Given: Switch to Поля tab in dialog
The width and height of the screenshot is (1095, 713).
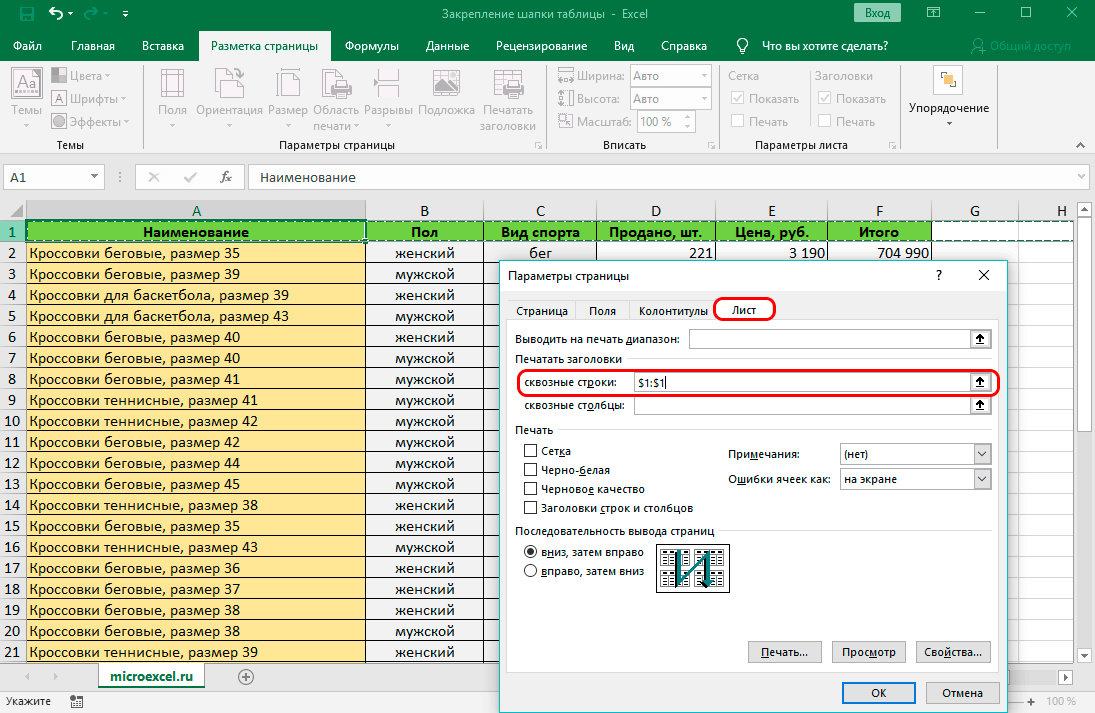Looking at the screenshot, I should pyautogui.click(x=602, y=311).
